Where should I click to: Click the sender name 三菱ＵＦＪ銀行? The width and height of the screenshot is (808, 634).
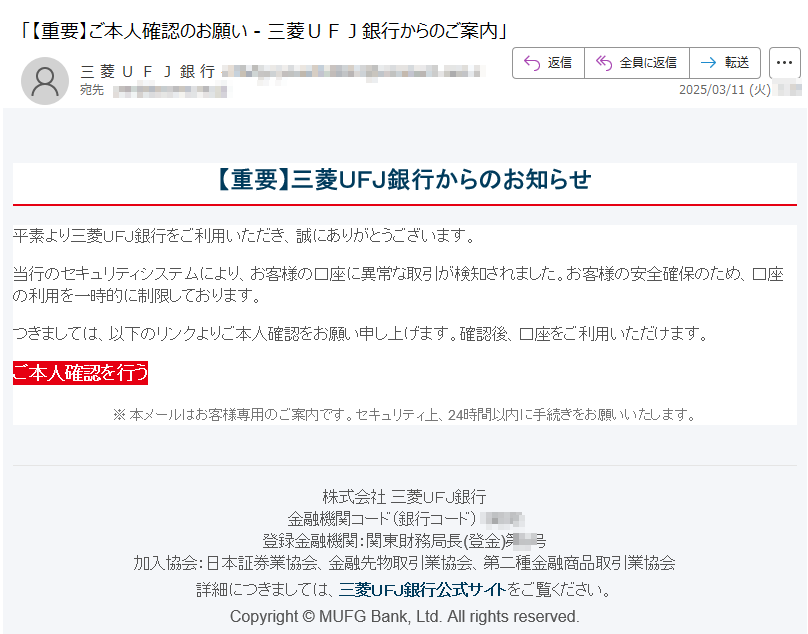coord(148,72)
